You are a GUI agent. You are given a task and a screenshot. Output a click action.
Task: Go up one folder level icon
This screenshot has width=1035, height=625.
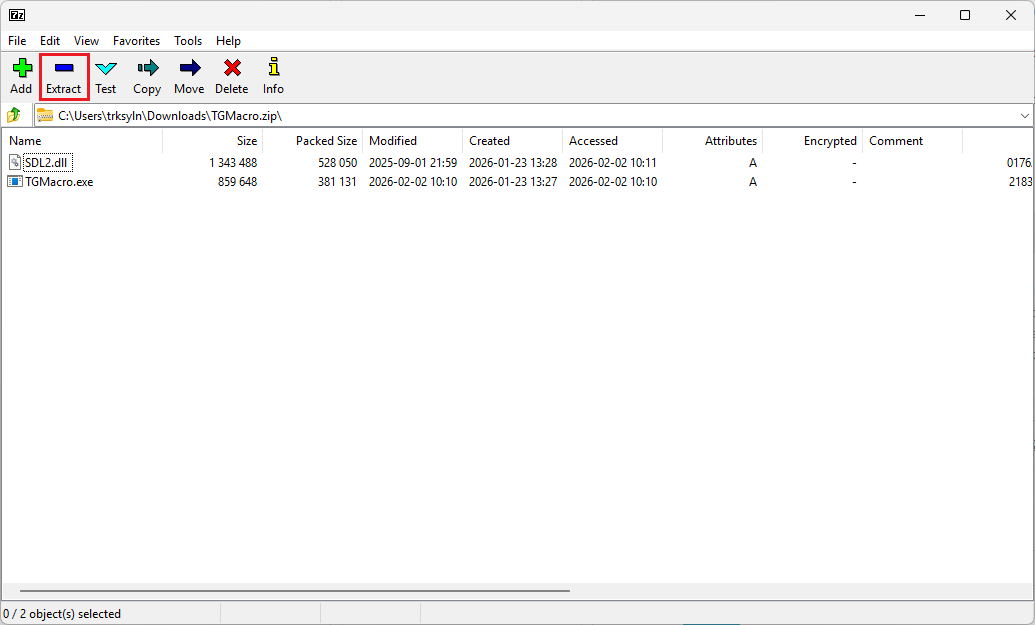tap(15, 115)
